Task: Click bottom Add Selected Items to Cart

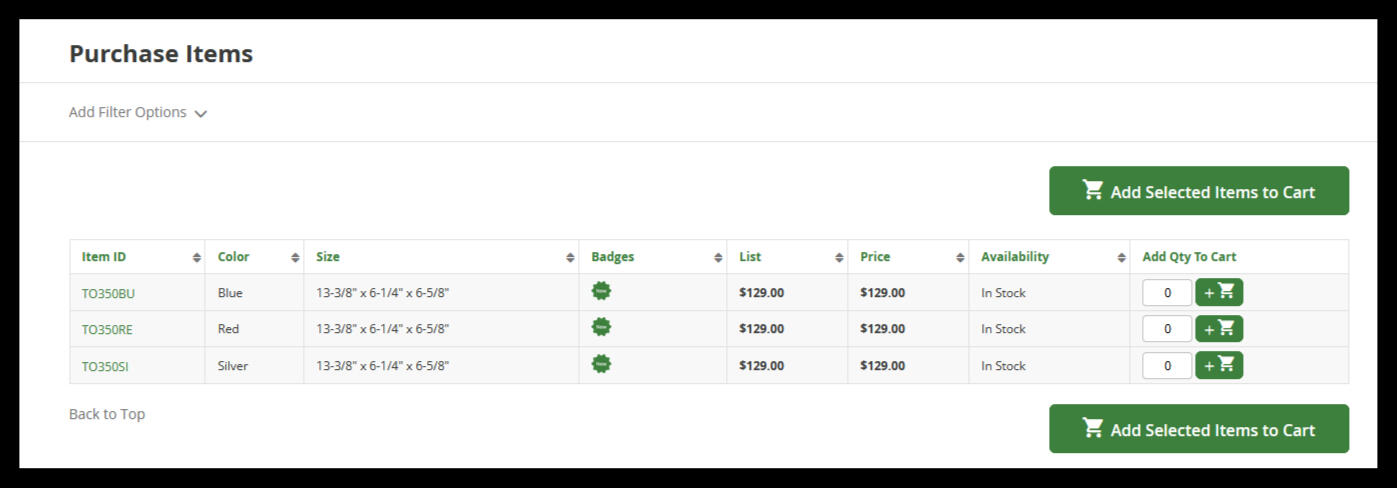Action: point(1198,429)
